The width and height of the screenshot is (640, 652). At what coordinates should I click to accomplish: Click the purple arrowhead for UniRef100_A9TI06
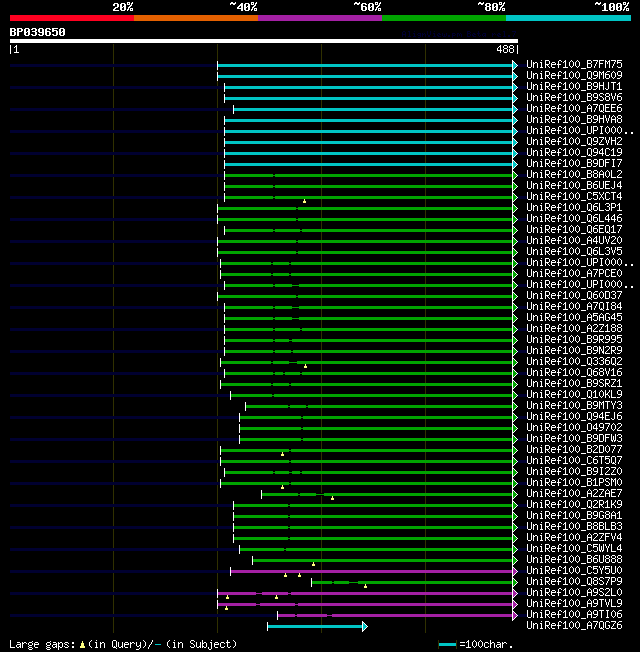tap(515, 616)
